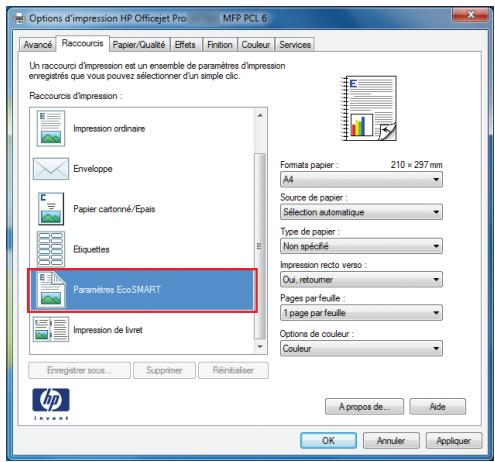
Task: Select the Etiquettes list entry text
Action: pos(91,249)
